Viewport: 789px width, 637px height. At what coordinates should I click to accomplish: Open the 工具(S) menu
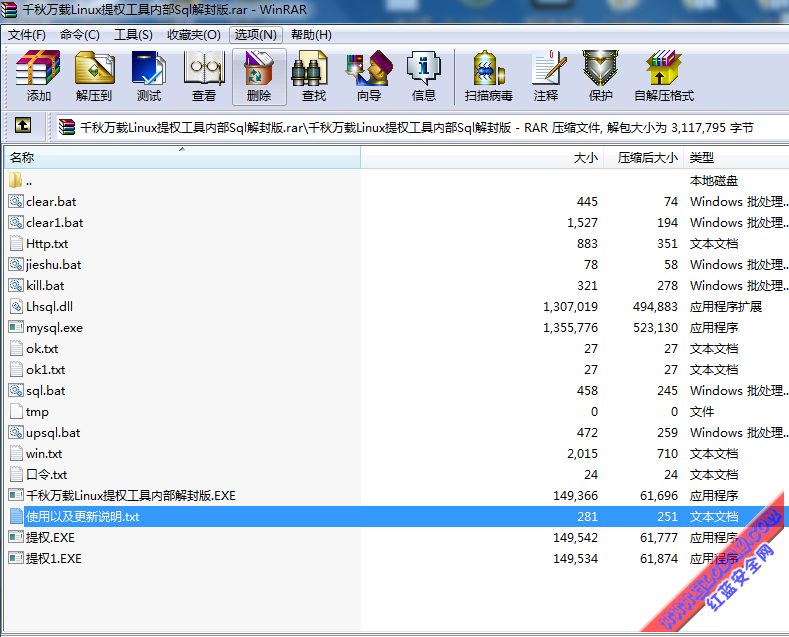(133, 34)
